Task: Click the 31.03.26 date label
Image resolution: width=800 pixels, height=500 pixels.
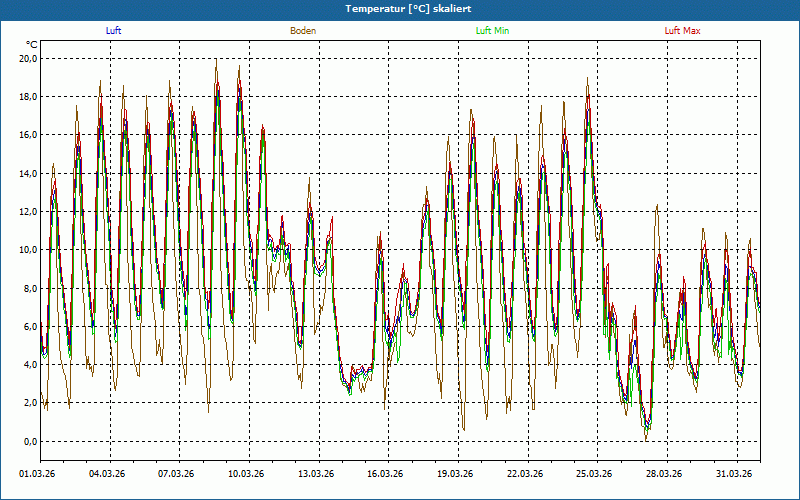Action: (x=733, y=474)
